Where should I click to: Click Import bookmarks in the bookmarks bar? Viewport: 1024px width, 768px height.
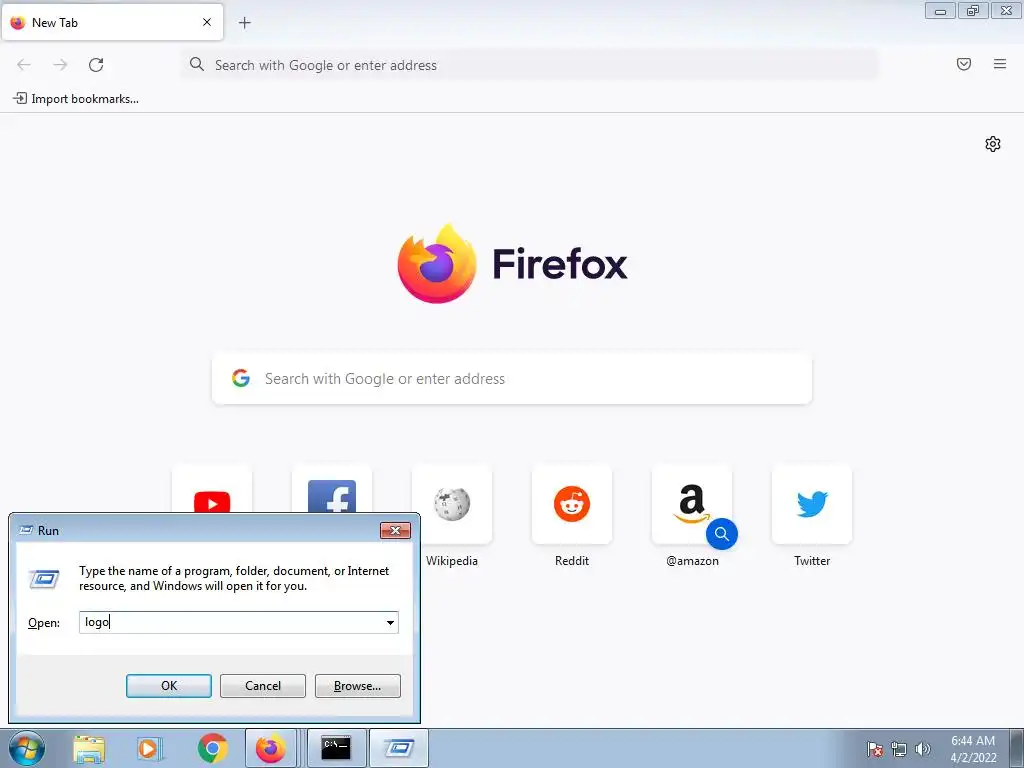76,99
